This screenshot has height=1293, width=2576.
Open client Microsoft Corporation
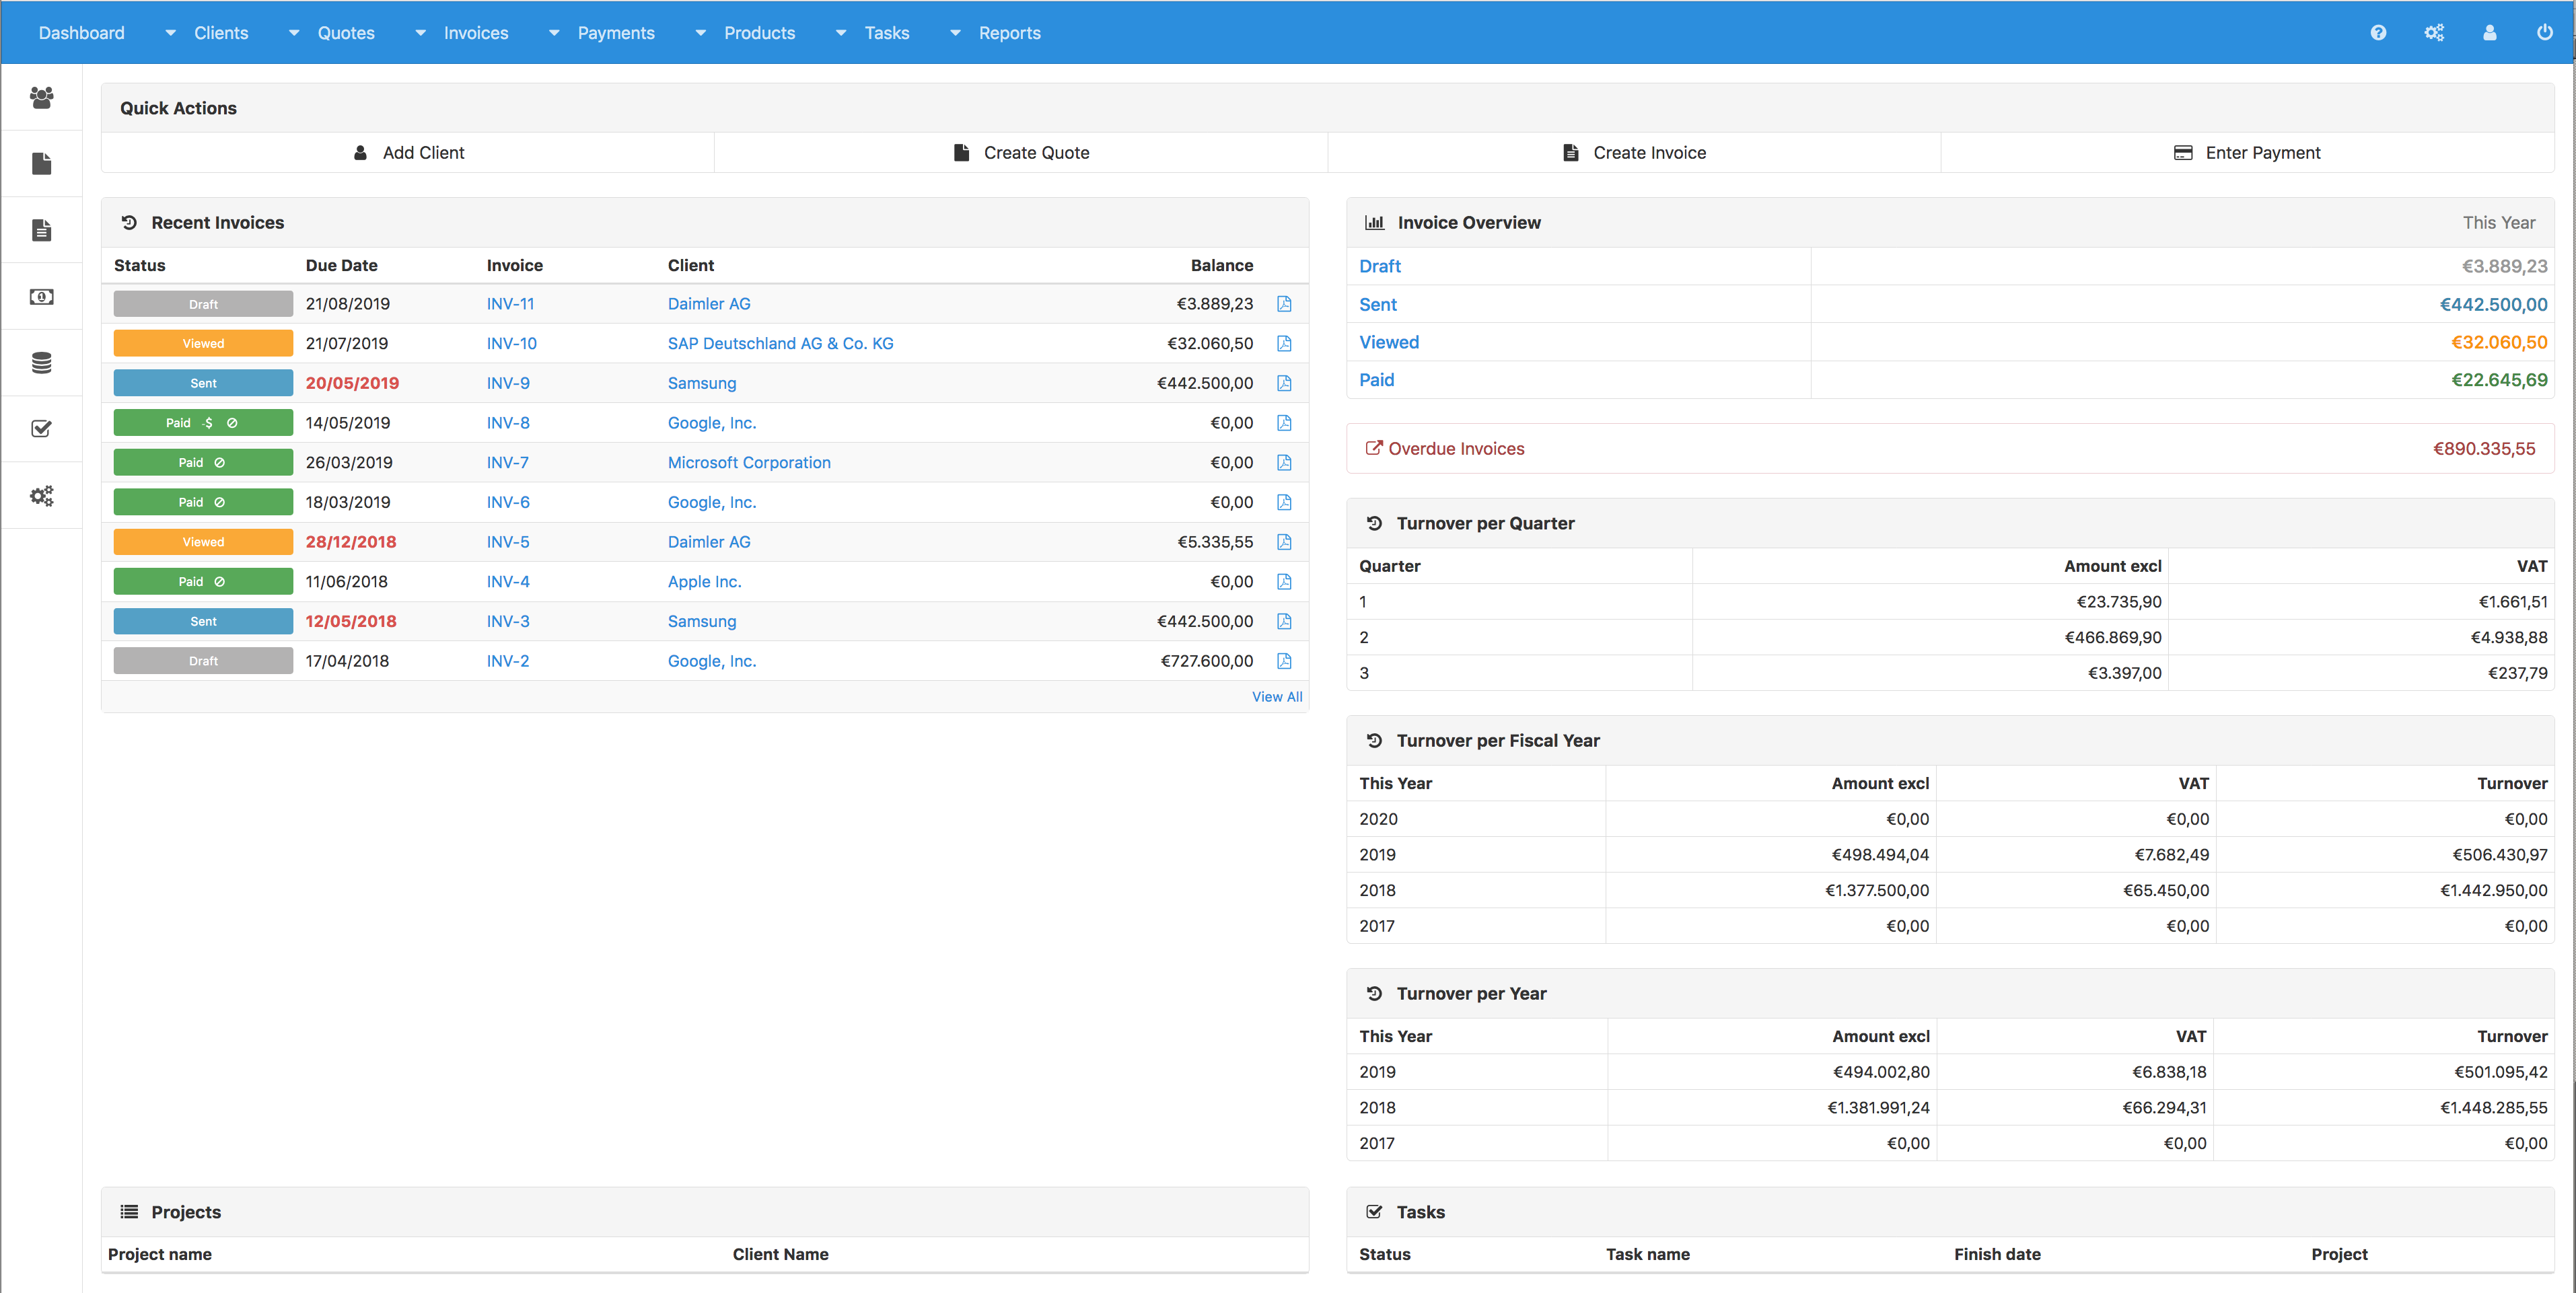[x=749, y=463]
